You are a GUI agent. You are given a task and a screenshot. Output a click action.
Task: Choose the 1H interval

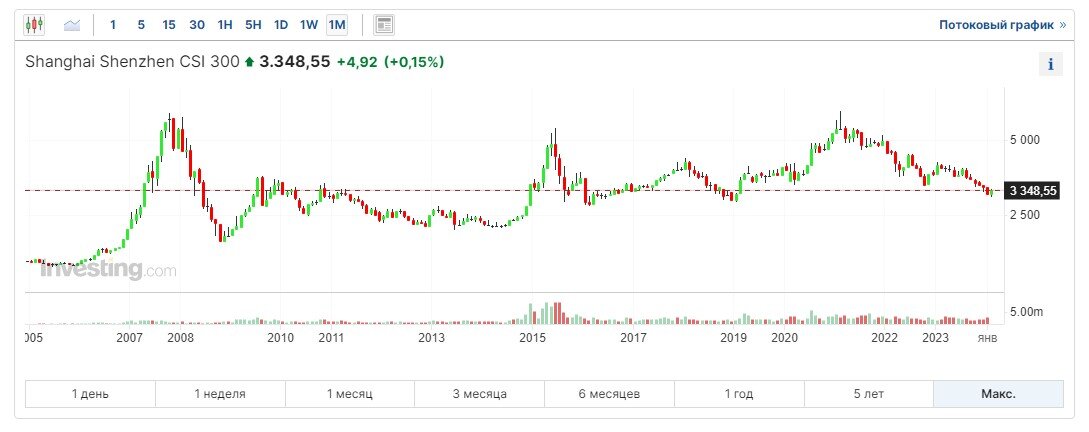point(225,25)
